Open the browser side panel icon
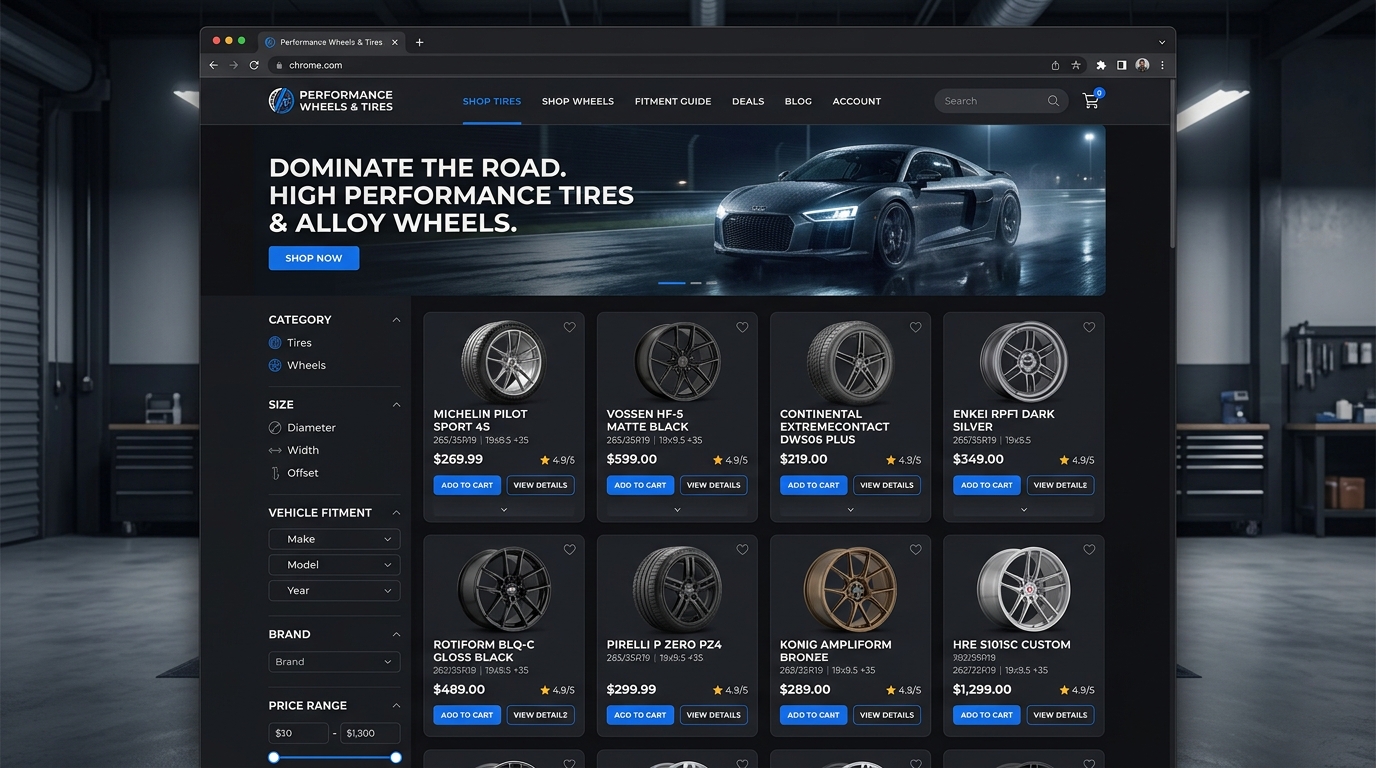Screen dimensions: 1376x768 1121,65
